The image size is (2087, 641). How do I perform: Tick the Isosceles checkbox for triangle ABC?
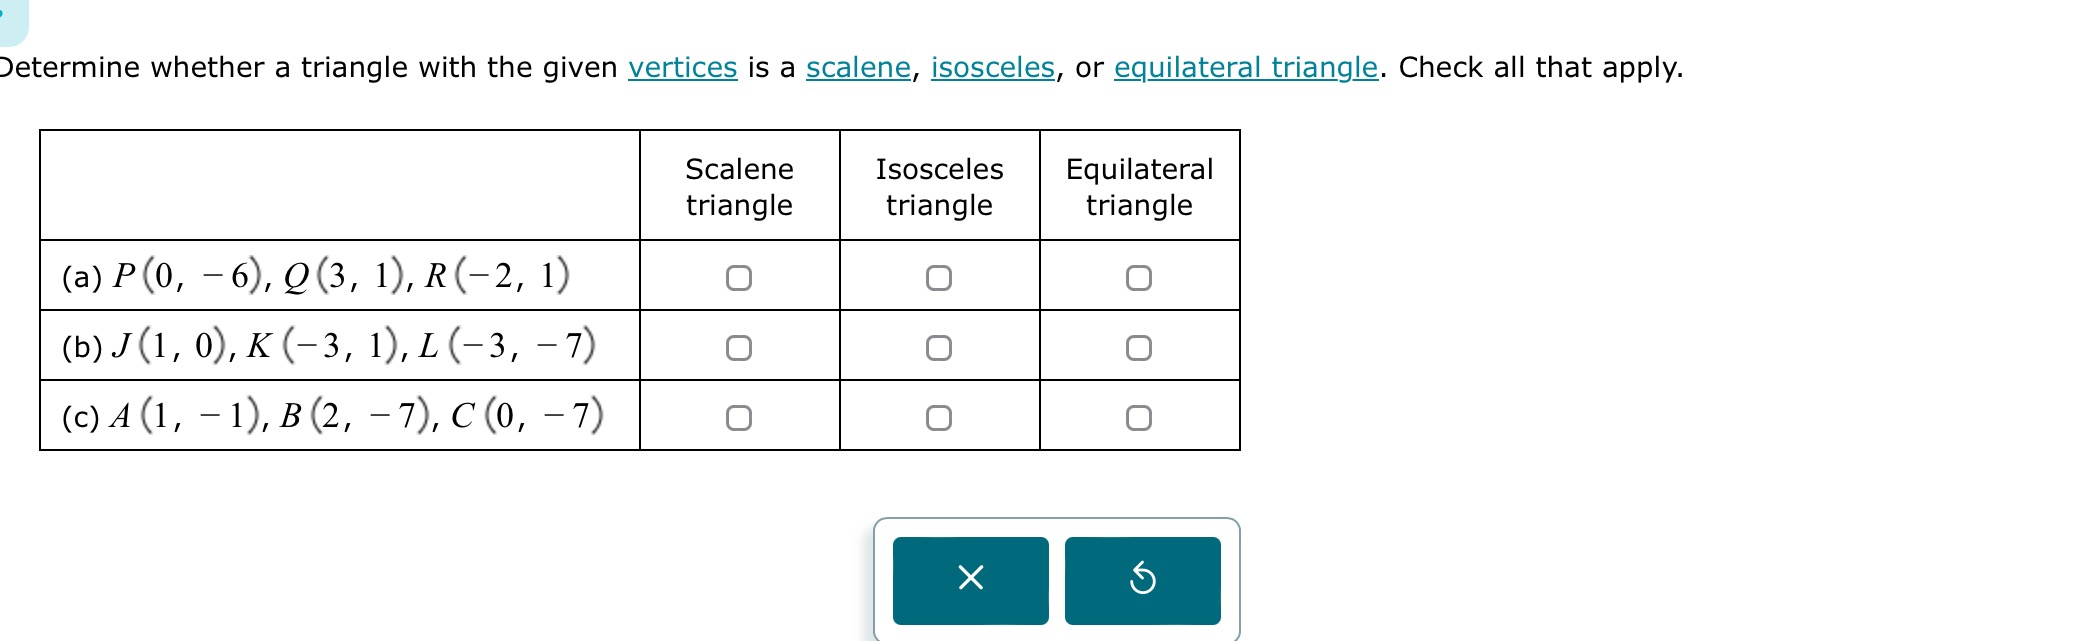[x=939, y=417]
